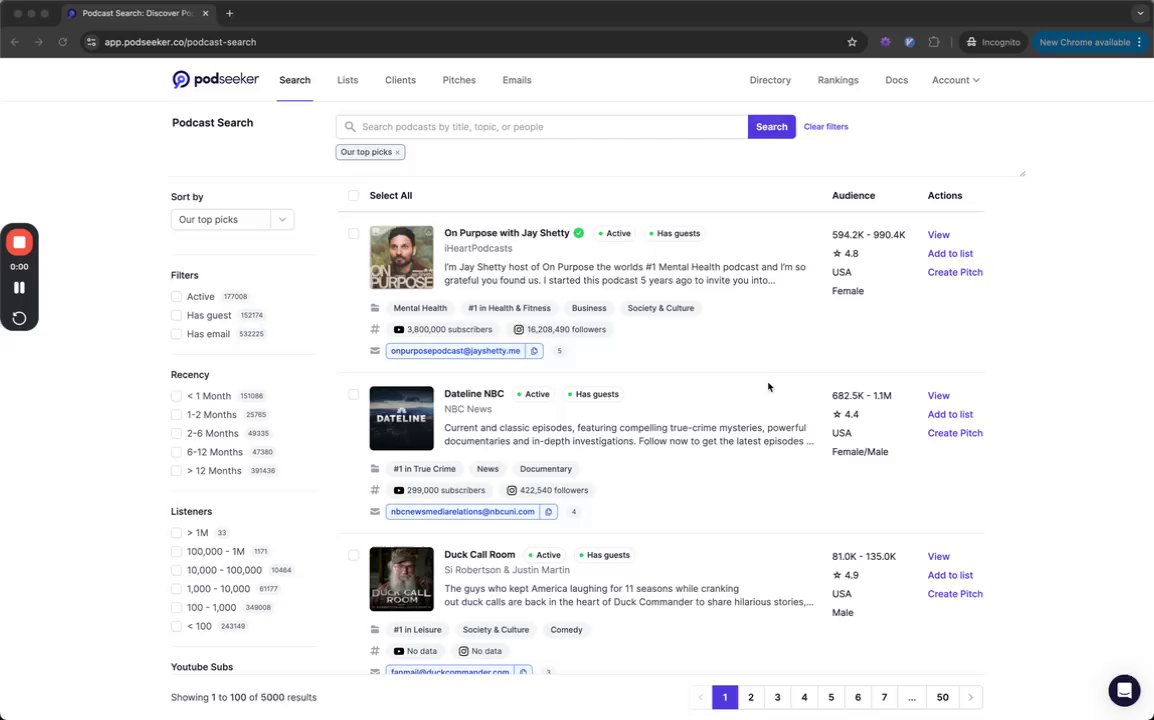
Task: Click the site info icon in the address bar
Action: [91, 42]
